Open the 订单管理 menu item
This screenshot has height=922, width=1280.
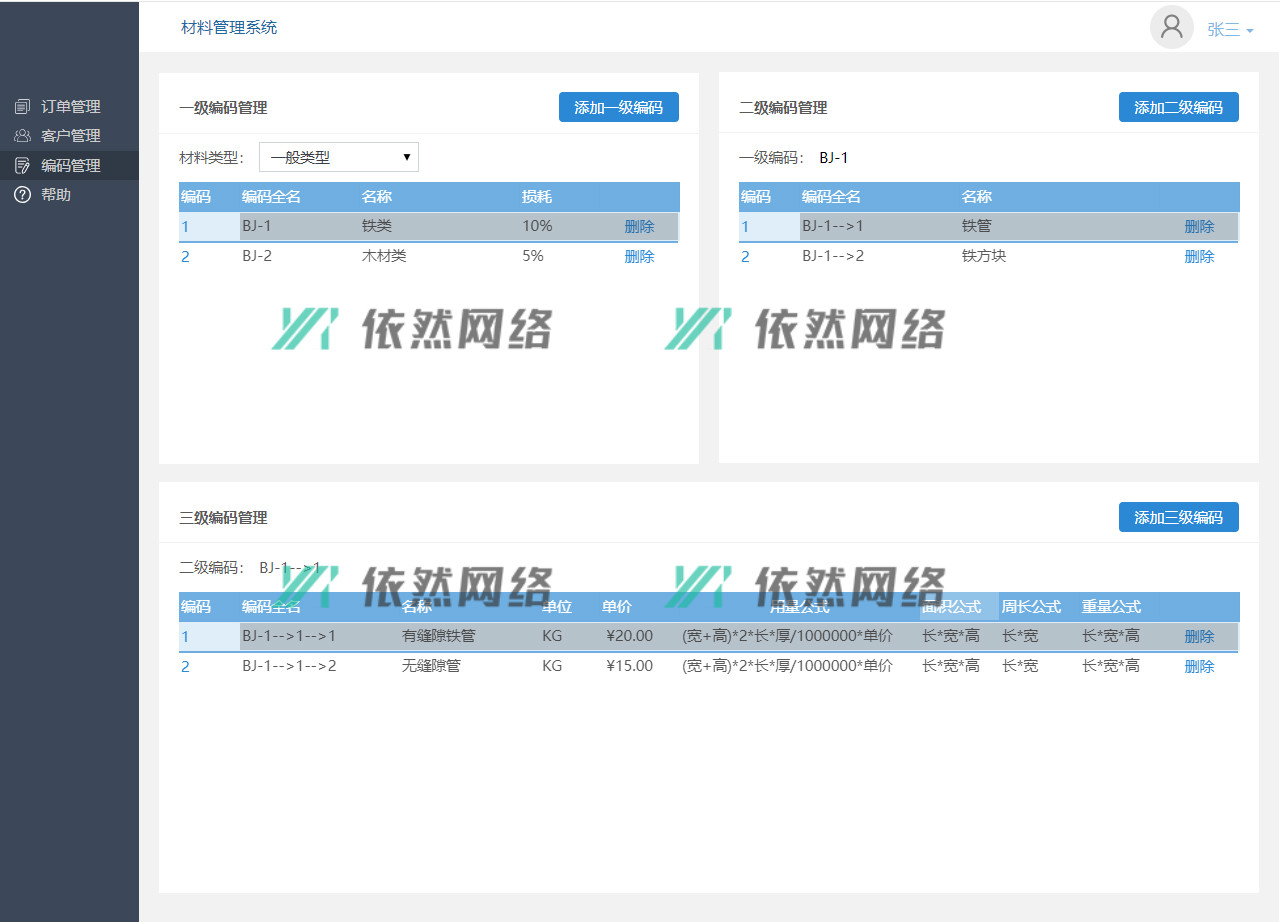coord(70,107)
